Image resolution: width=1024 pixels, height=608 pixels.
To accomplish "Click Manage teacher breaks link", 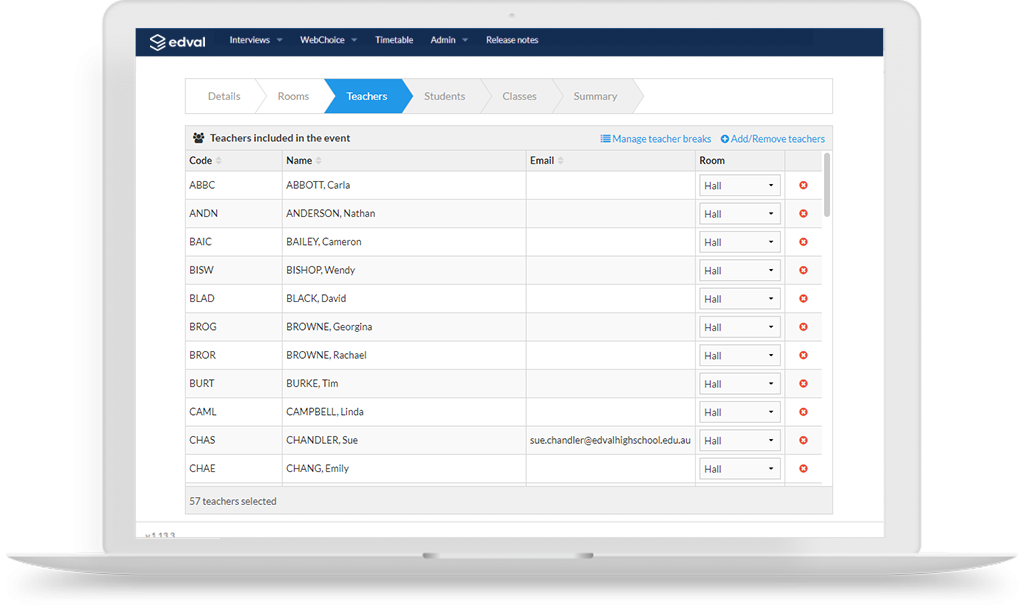I will click(x=656, y=138).
